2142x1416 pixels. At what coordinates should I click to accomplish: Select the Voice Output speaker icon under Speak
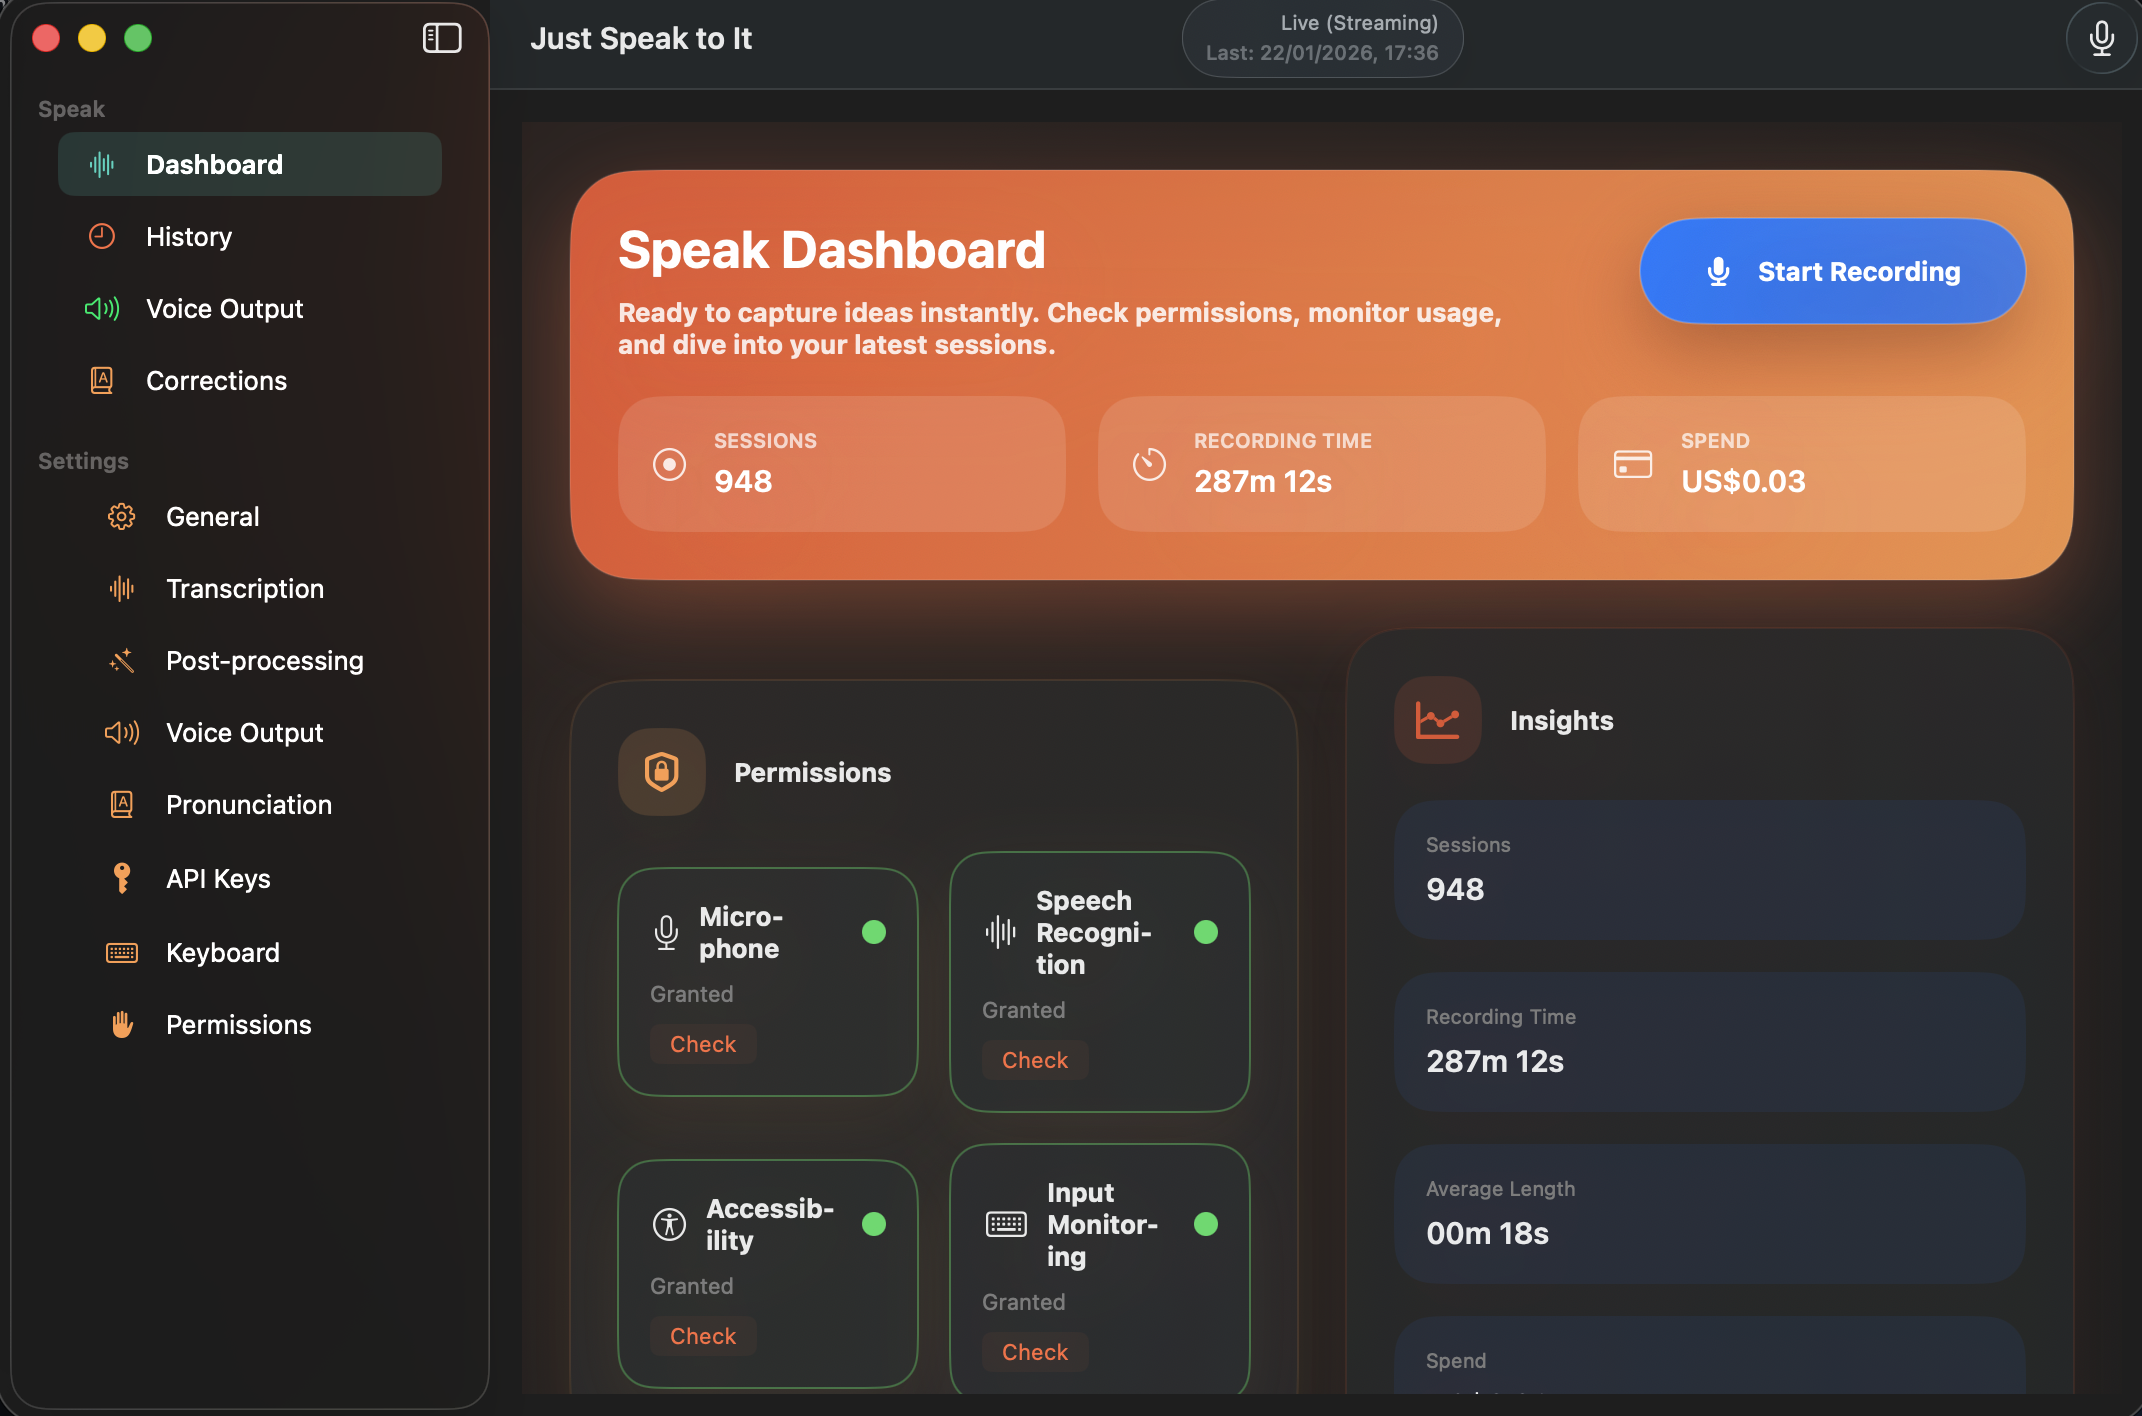coord(101,308)
